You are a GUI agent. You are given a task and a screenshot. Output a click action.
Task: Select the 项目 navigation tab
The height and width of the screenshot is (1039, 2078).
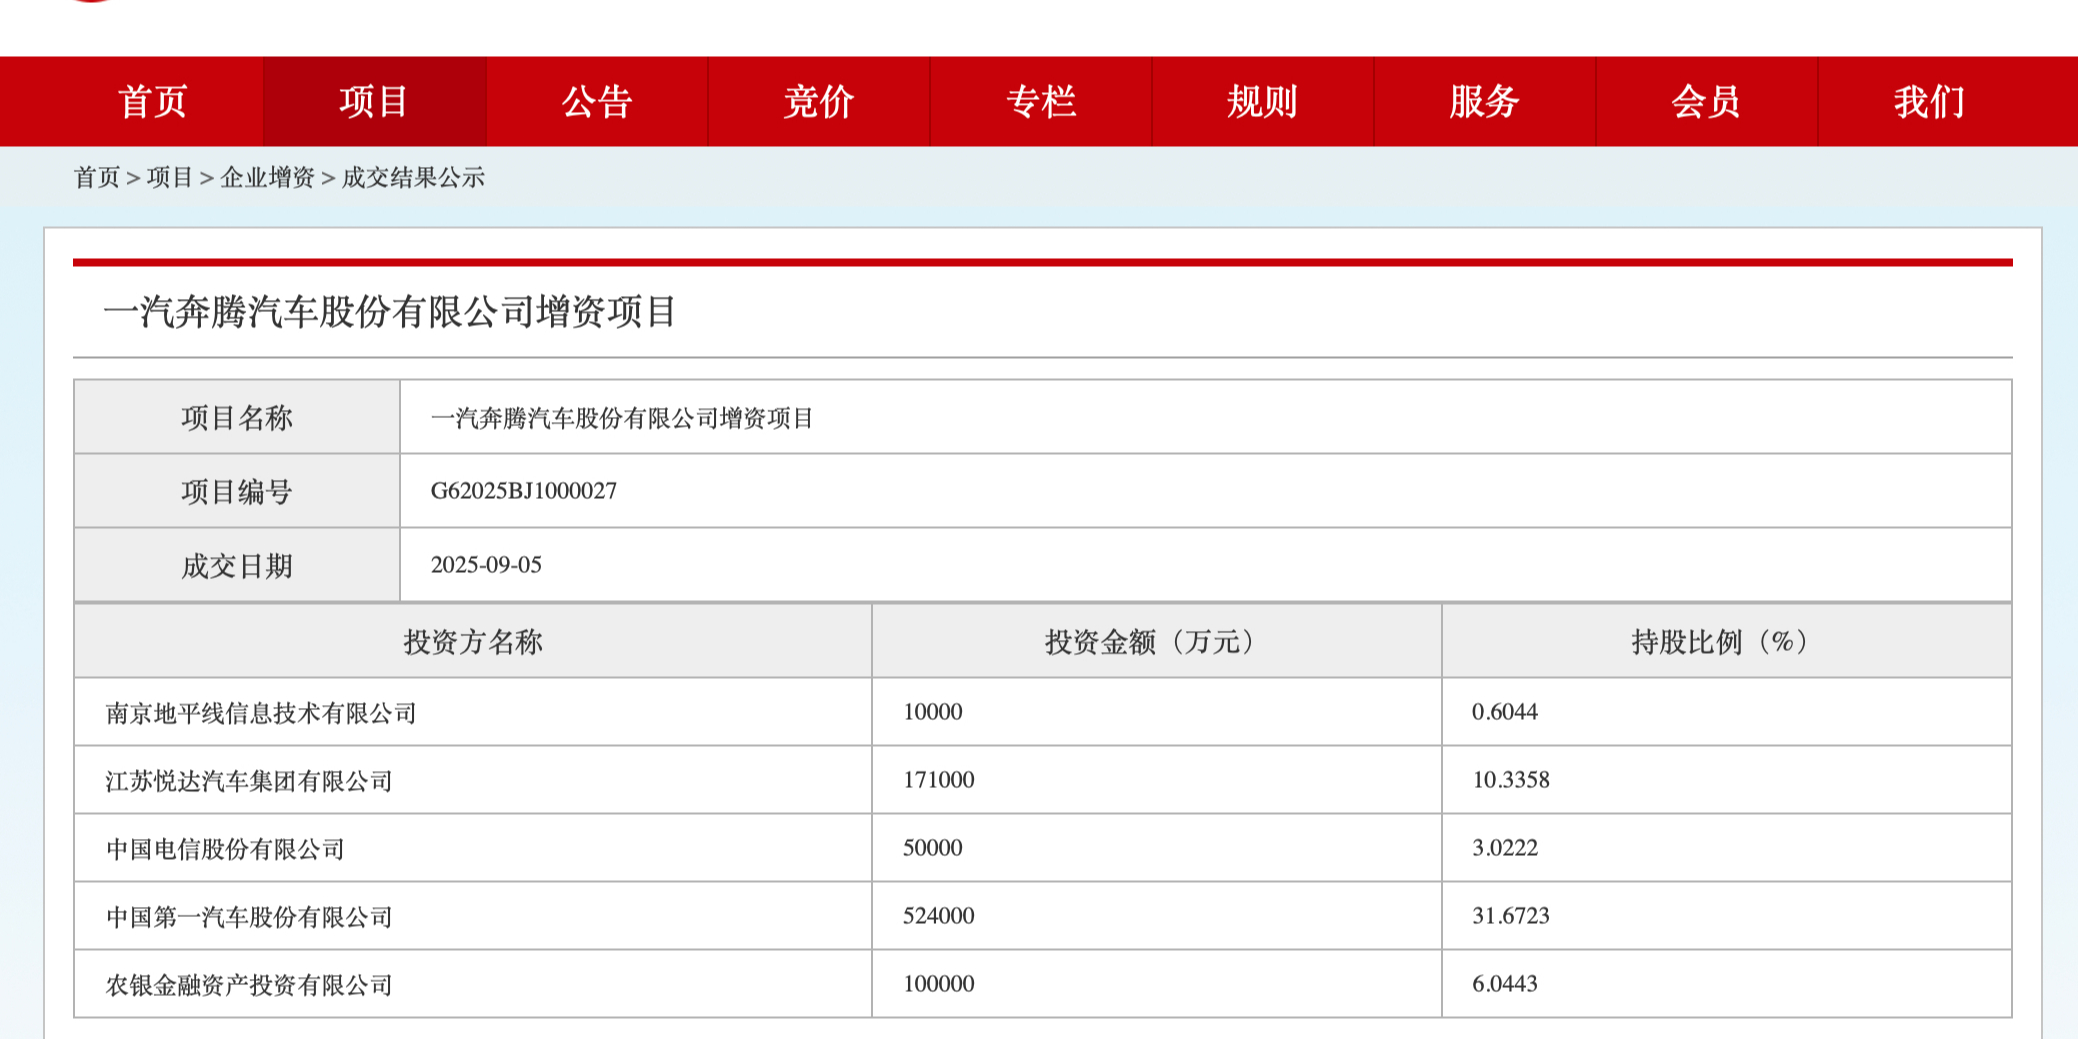374,102
